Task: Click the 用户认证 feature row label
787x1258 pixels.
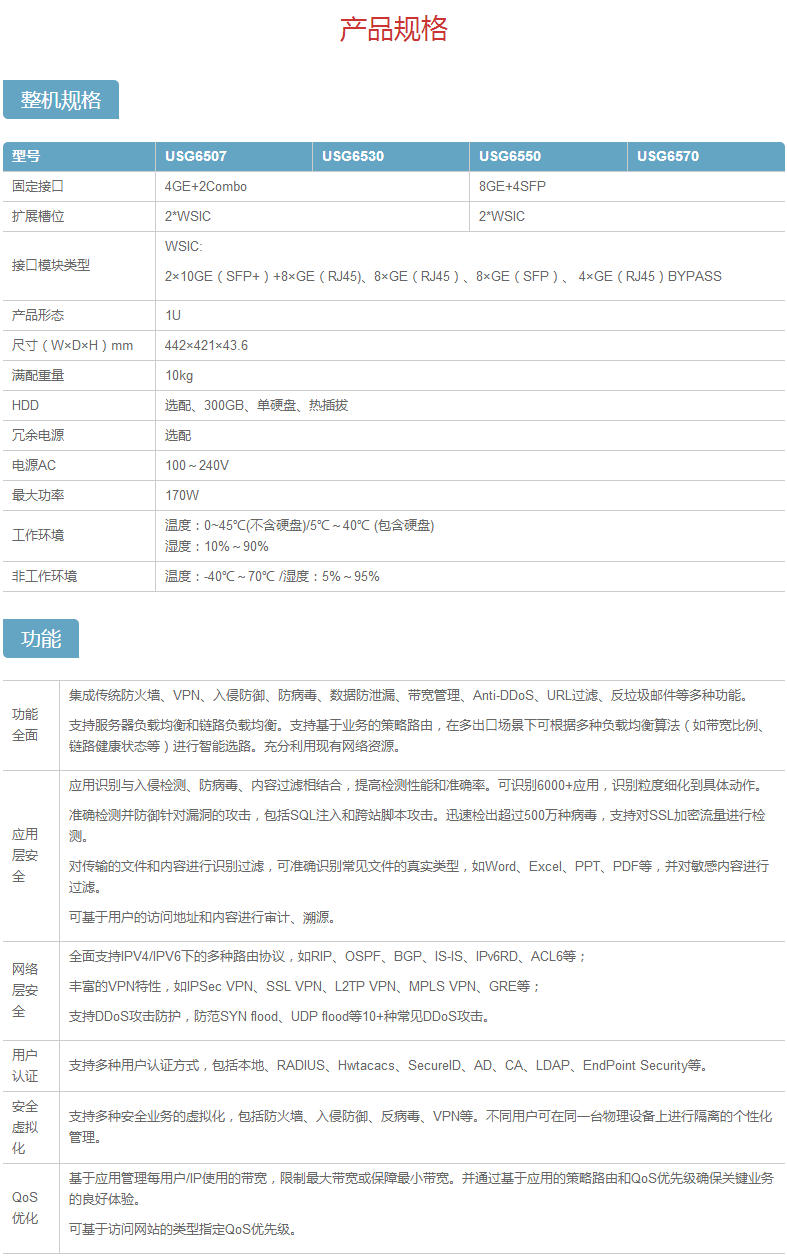Action: point(25,1065)
